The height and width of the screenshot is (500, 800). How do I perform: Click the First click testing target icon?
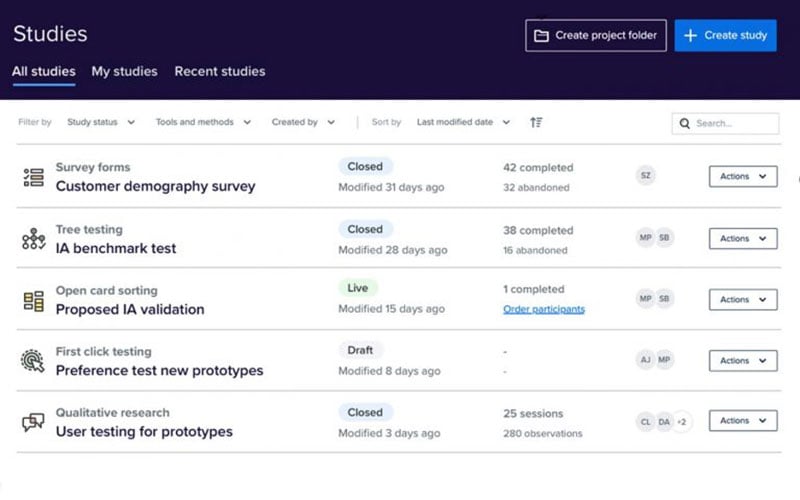33,361
